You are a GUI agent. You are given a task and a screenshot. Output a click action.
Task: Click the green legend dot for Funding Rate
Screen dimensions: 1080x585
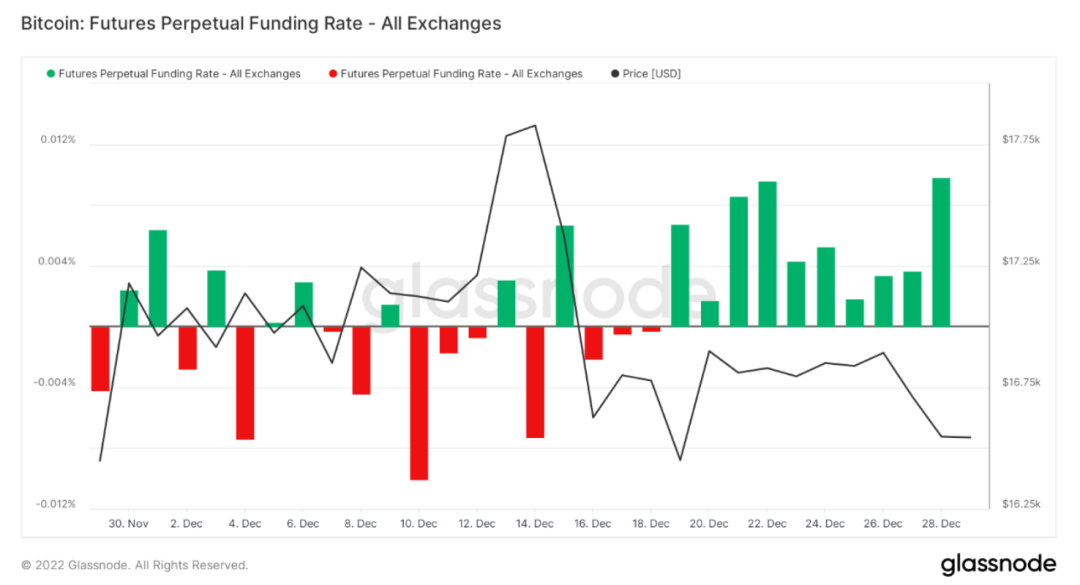[x=50, y=74]
